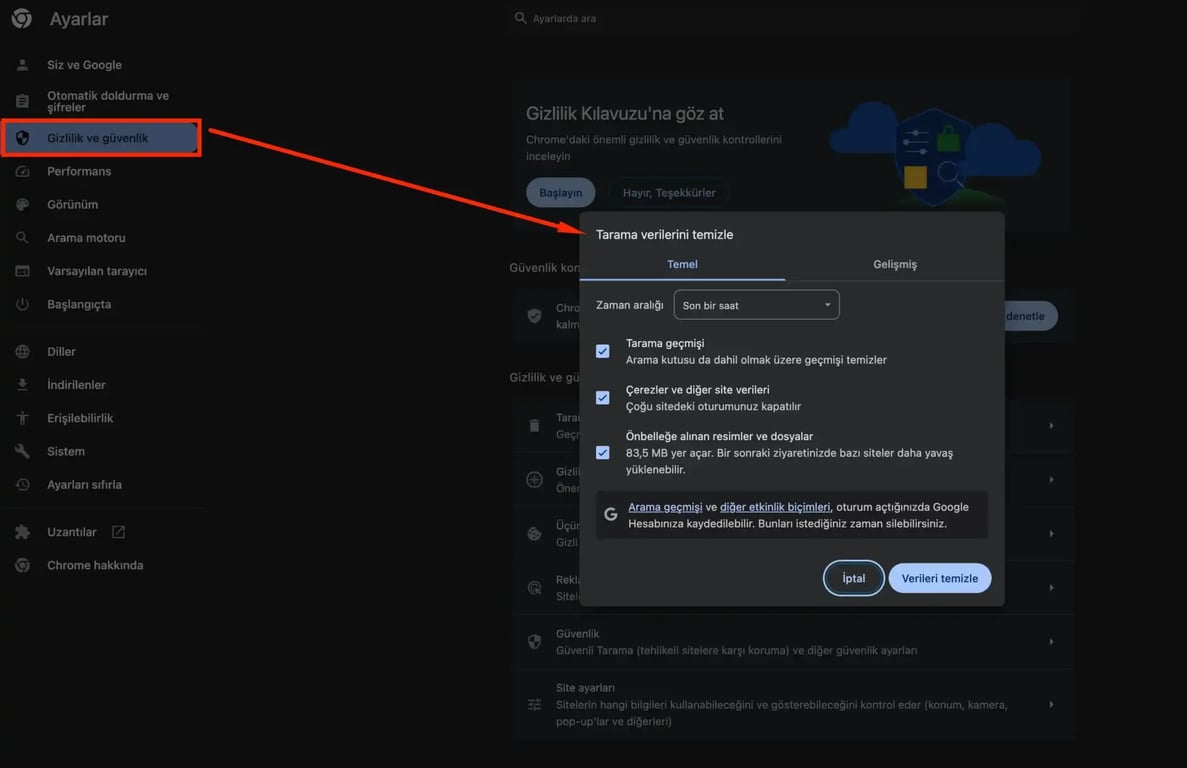Click the Erişilebilirlik accessibility icon
The width and height of the screenshot is (1187, 768).
point(23,418)
